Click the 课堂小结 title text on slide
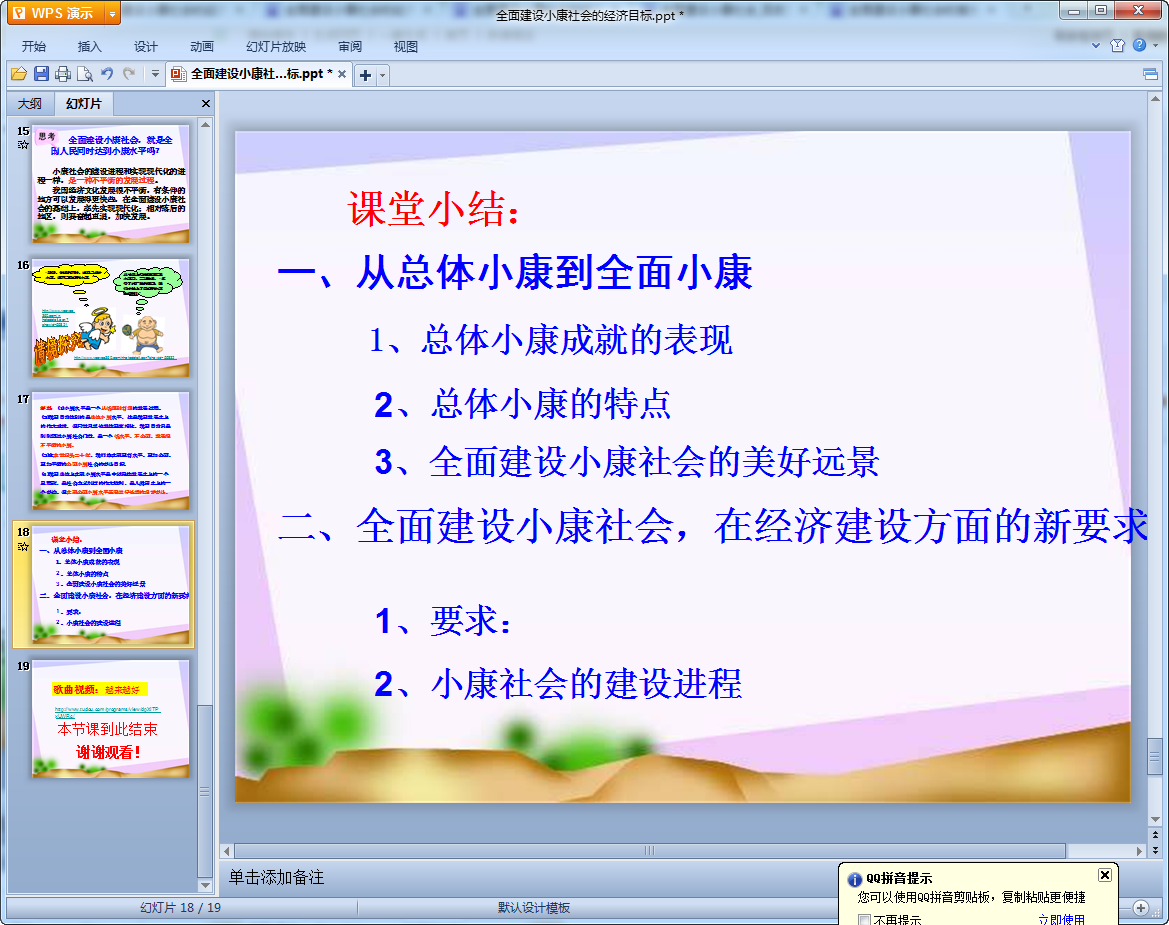 pos(433,209)
